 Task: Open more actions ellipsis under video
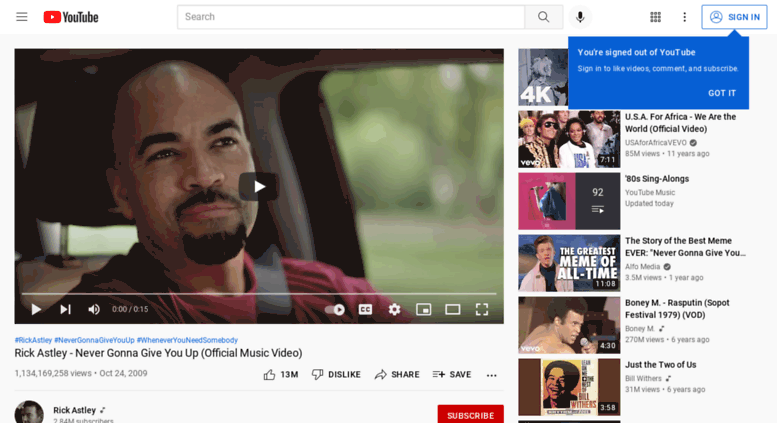coord(492,375)
